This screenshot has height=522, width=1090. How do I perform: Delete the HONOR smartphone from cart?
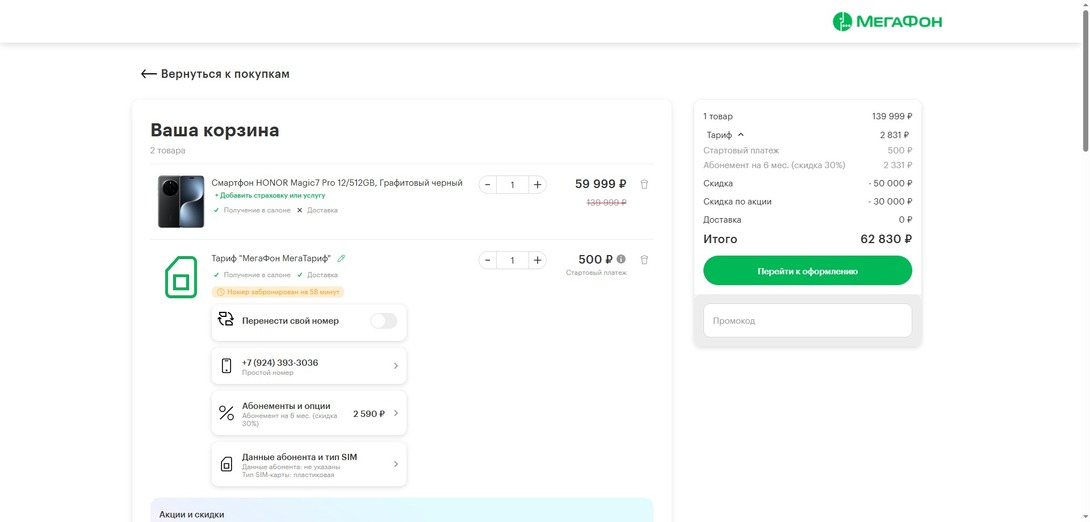(644, 184)
